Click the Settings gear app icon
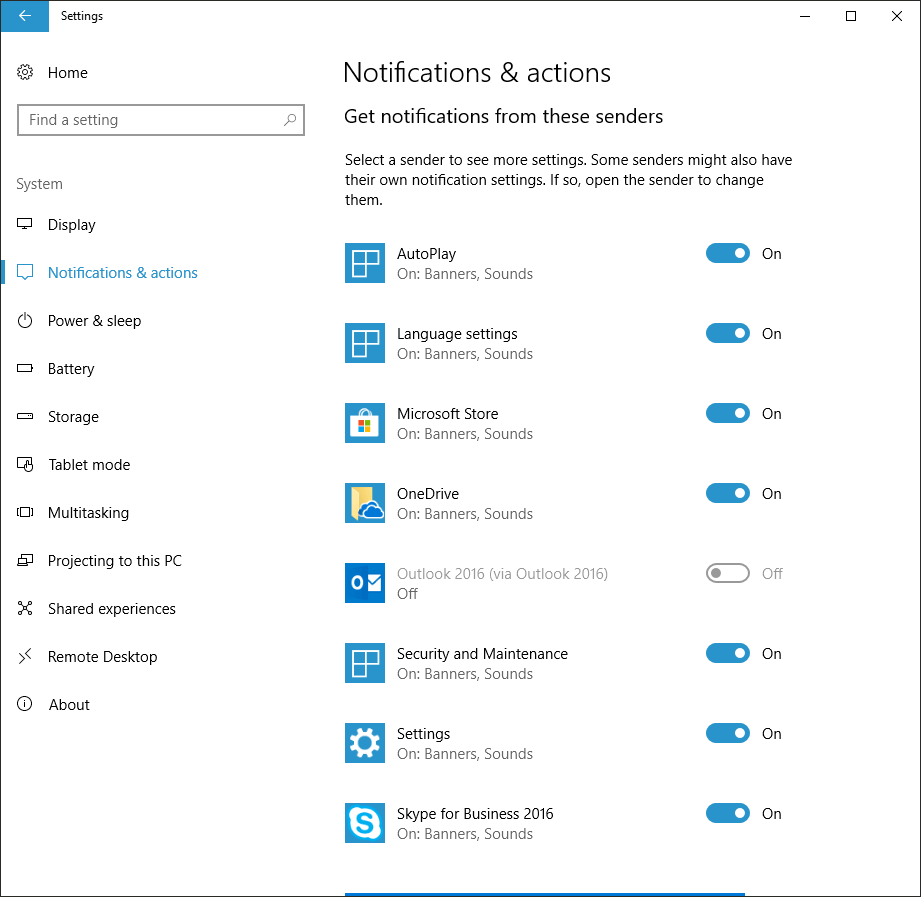The image size is (921, 897). coord(365,743)
